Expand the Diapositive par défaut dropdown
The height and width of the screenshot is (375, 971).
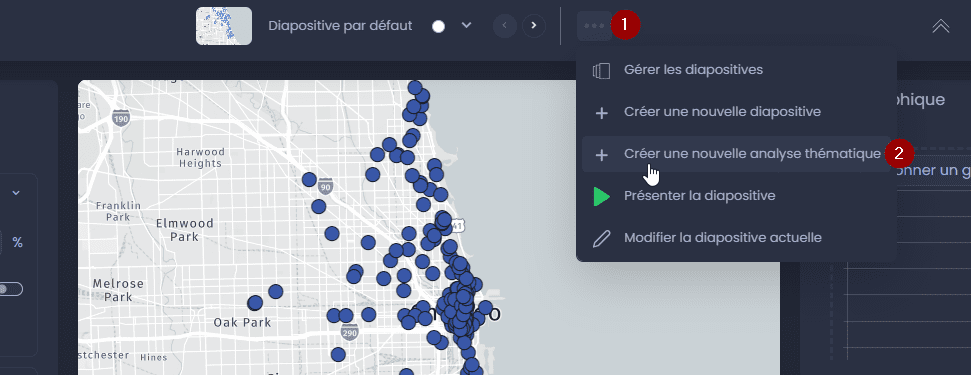(467, 25)
